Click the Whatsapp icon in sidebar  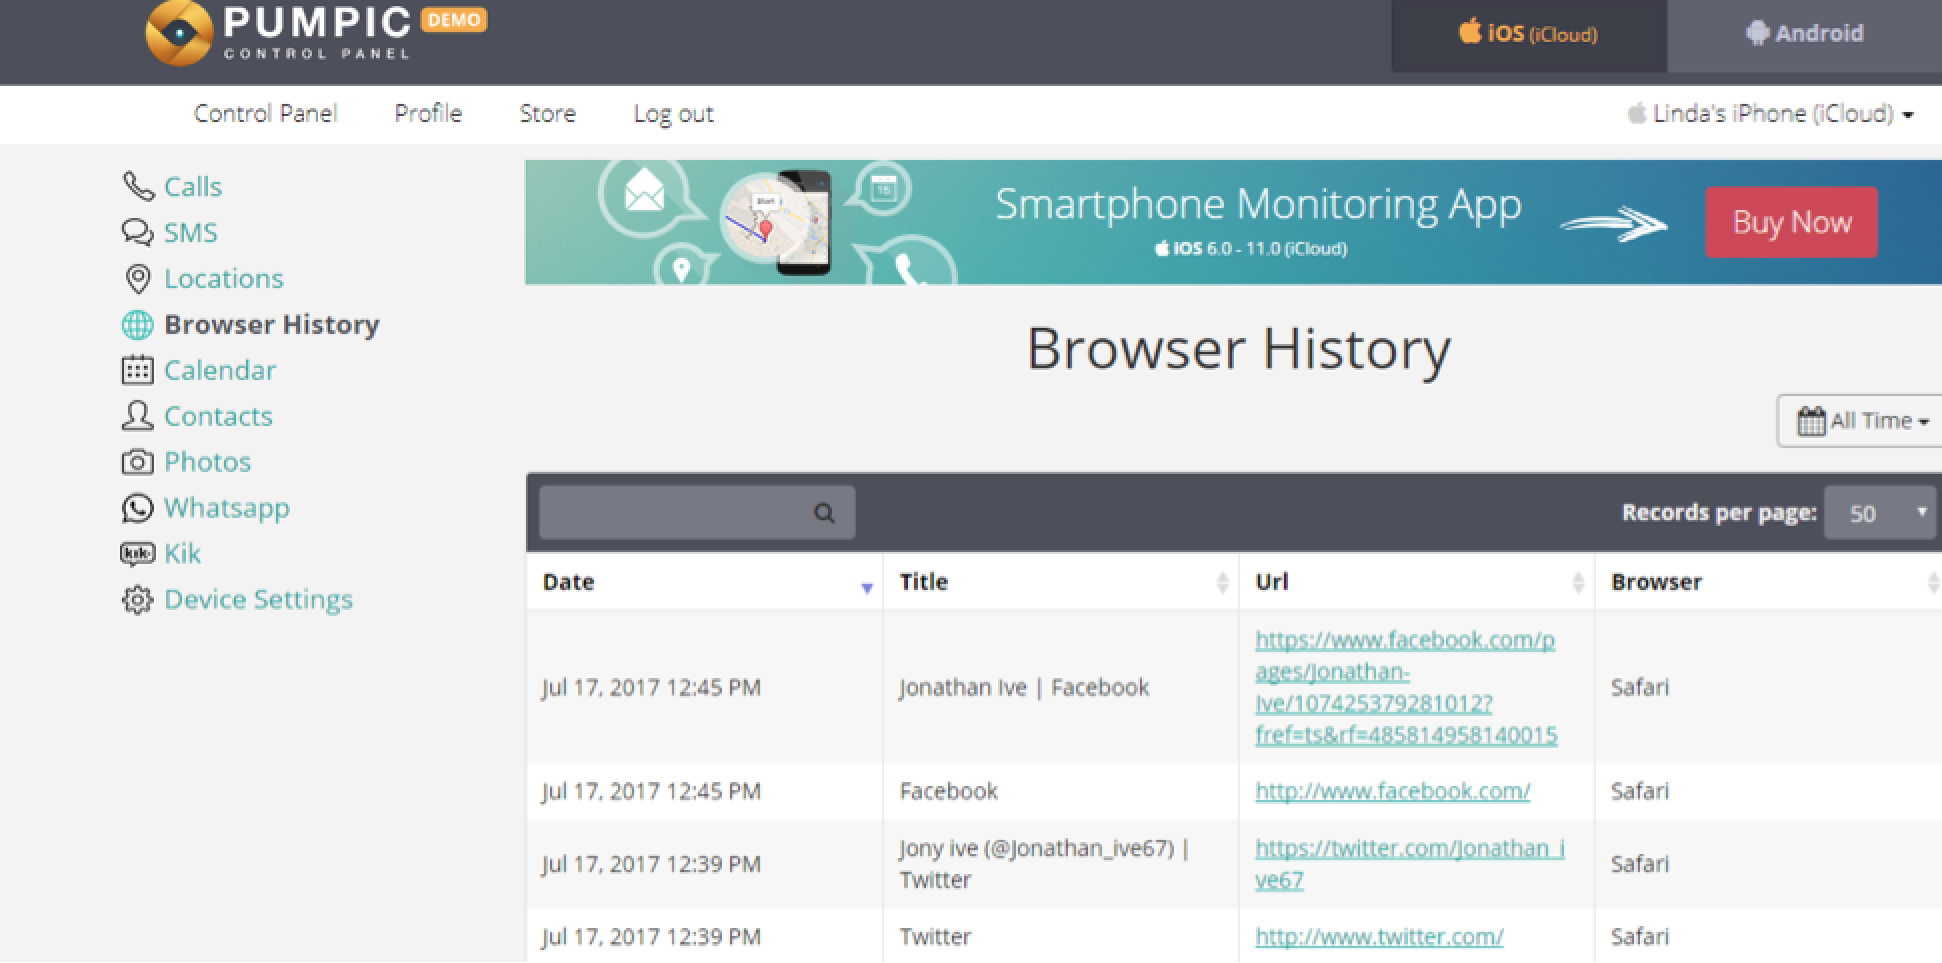[138, 508]
